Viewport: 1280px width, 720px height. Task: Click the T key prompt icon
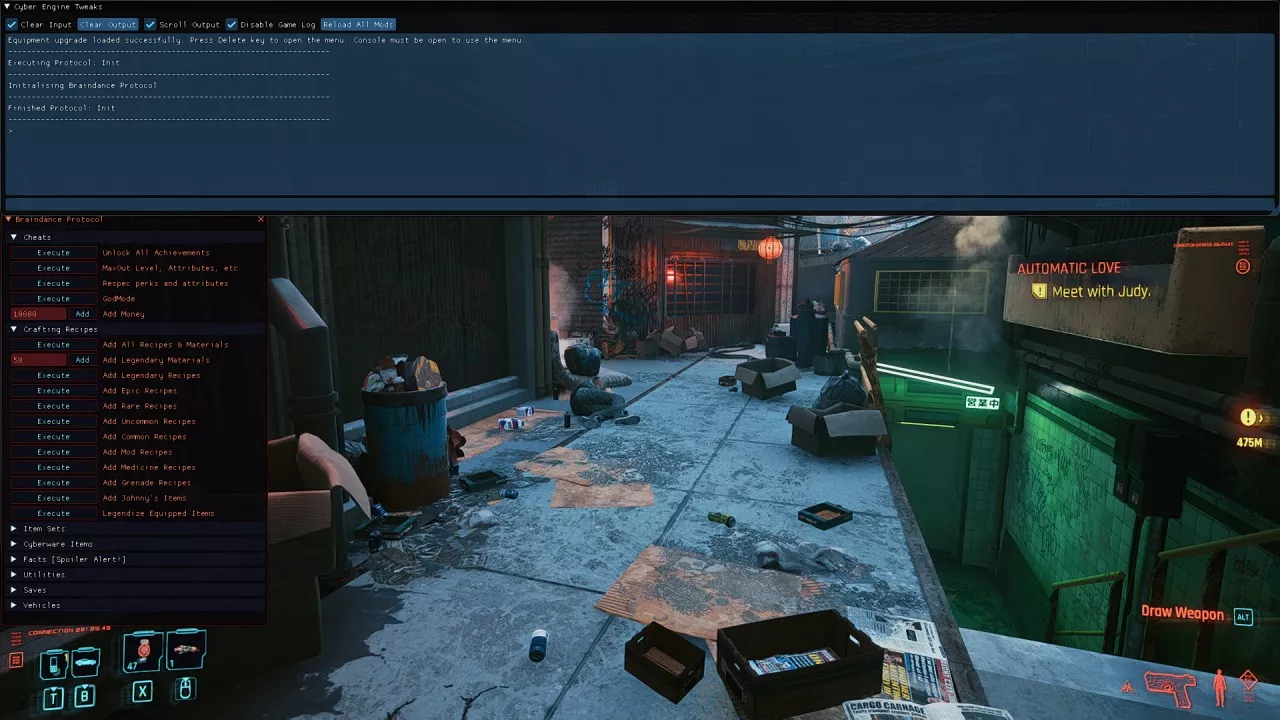[x=53, y=696]
